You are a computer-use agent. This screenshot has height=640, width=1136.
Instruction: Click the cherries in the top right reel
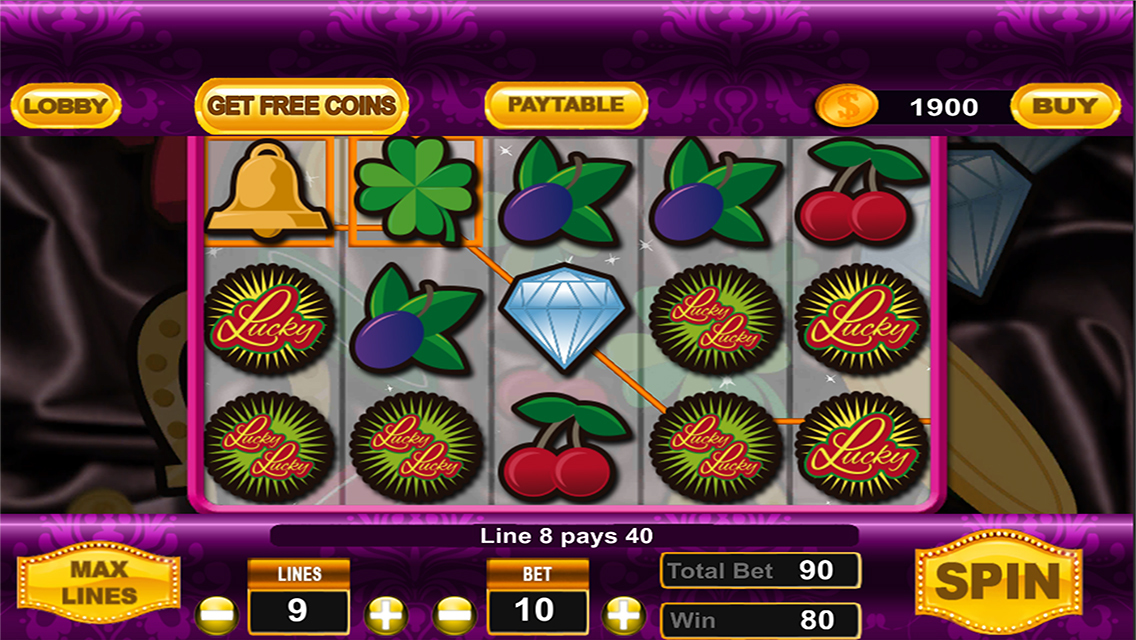[861, 190]
